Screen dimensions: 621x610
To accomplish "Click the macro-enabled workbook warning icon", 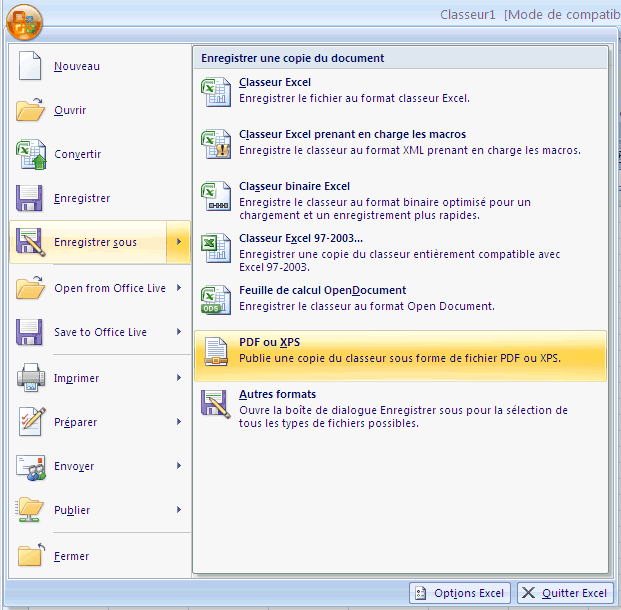I will tap(216, 144).
